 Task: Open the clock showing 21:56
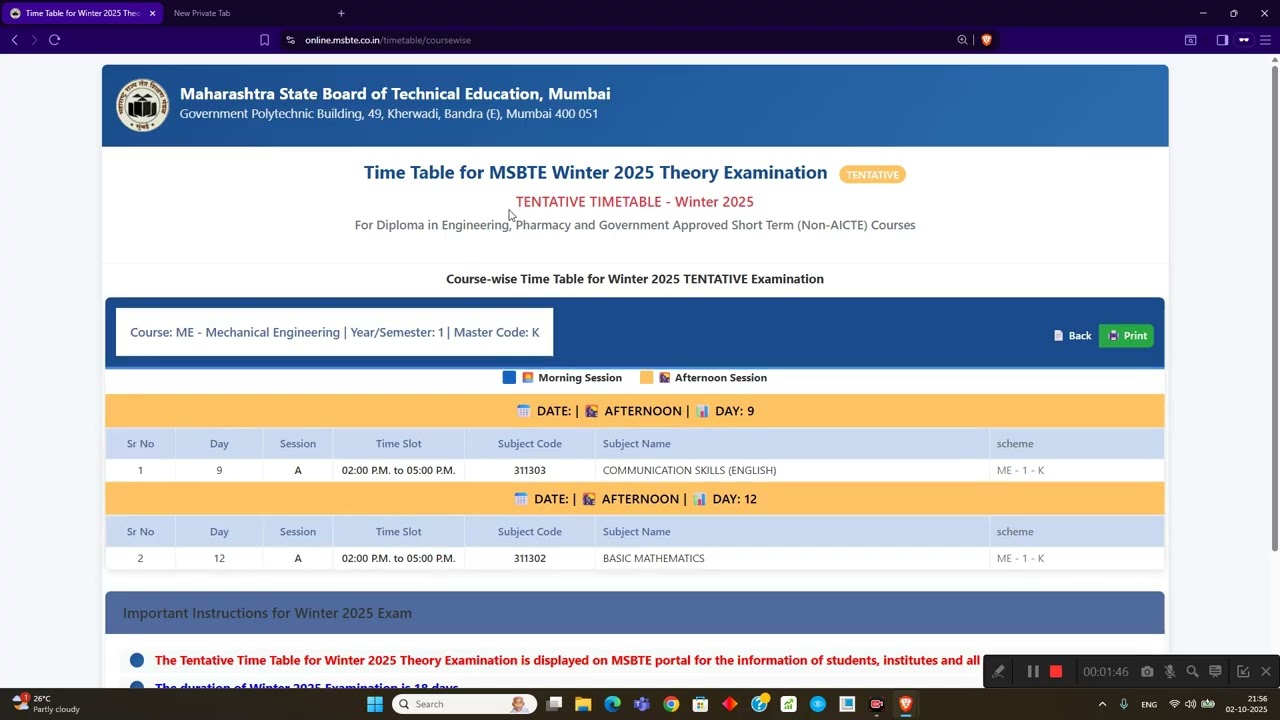[x=1249, y=704]
